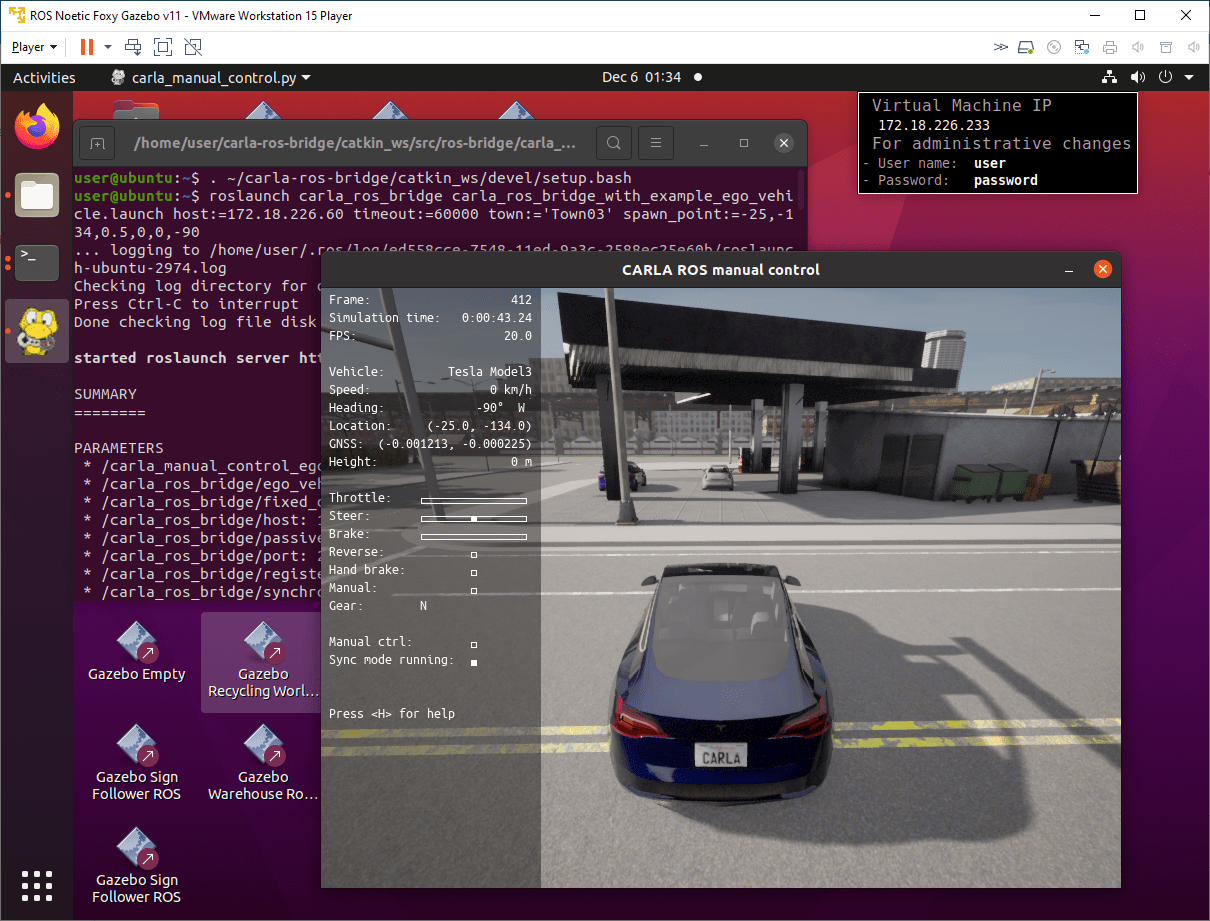The width and height of the screenshot is (1210, 921).
Task: Open new terminal tab with plus icon
Action: pos(97,144)
